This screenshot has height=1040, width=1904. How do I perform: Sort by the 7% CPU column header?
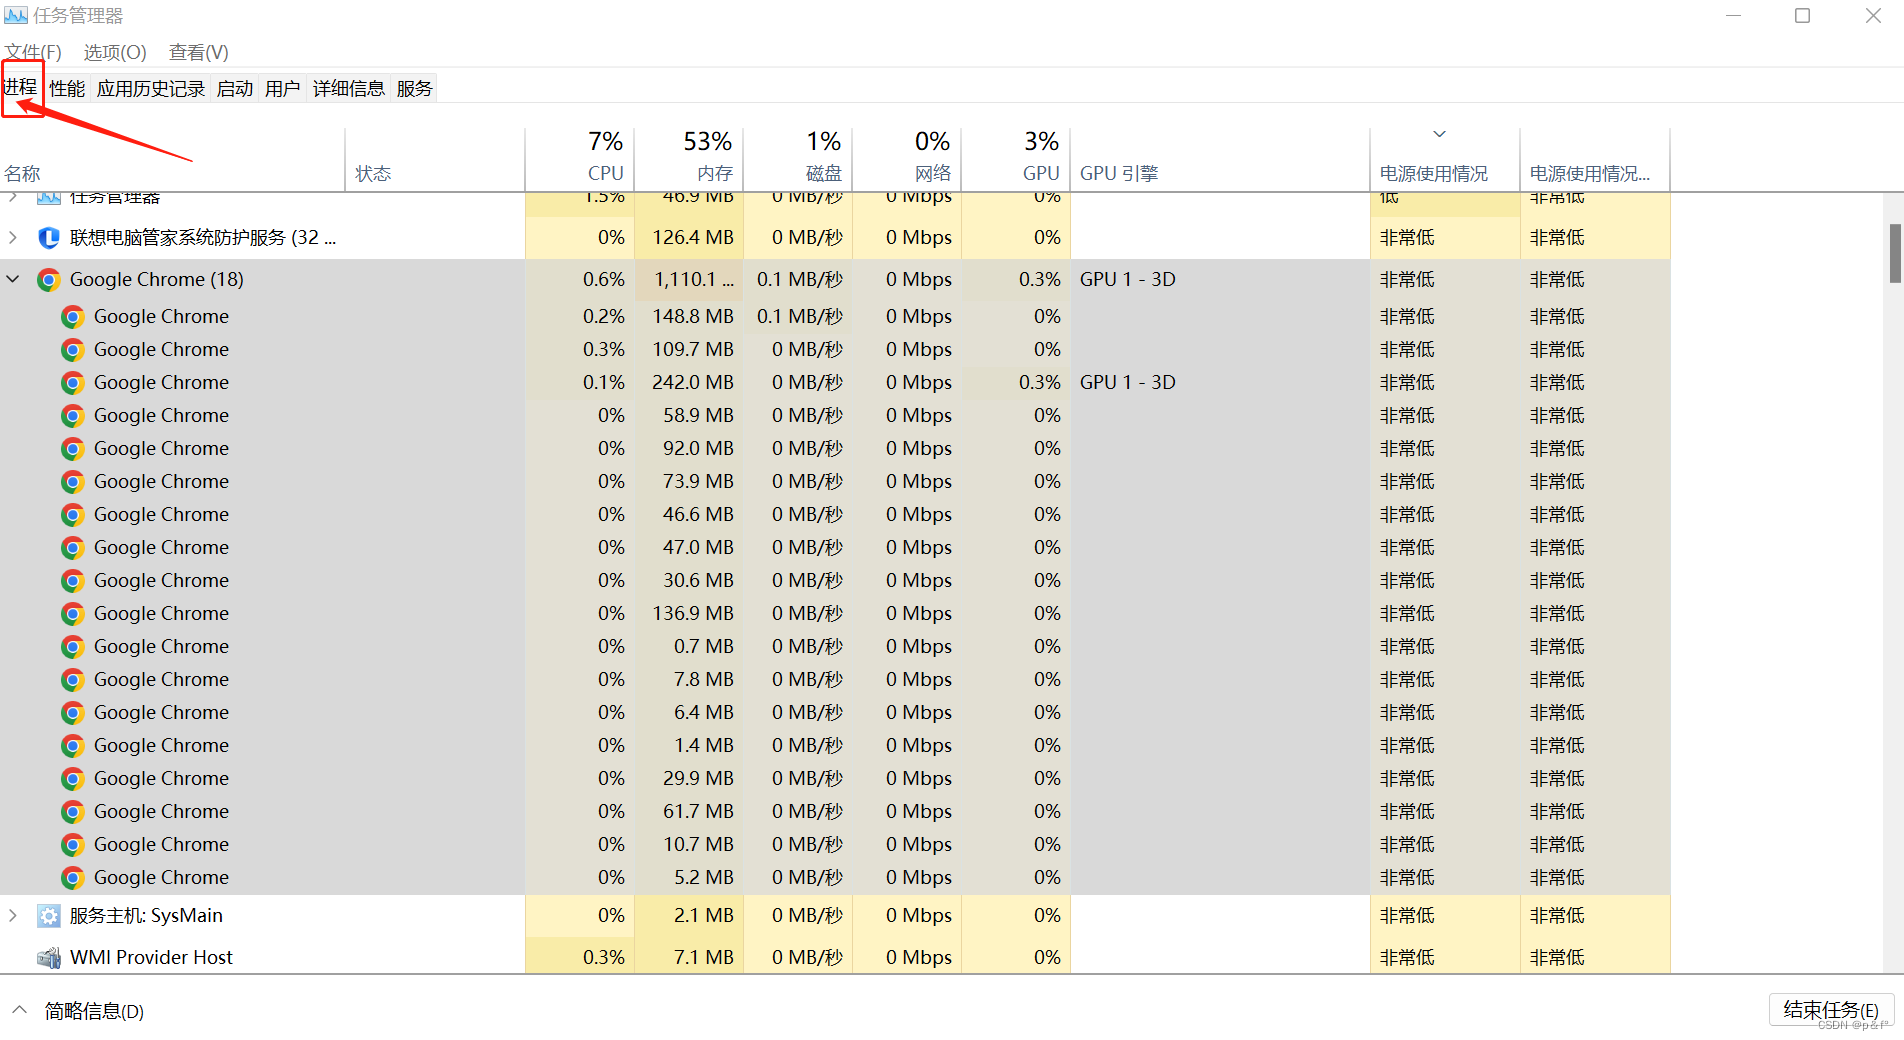point(580,160)
